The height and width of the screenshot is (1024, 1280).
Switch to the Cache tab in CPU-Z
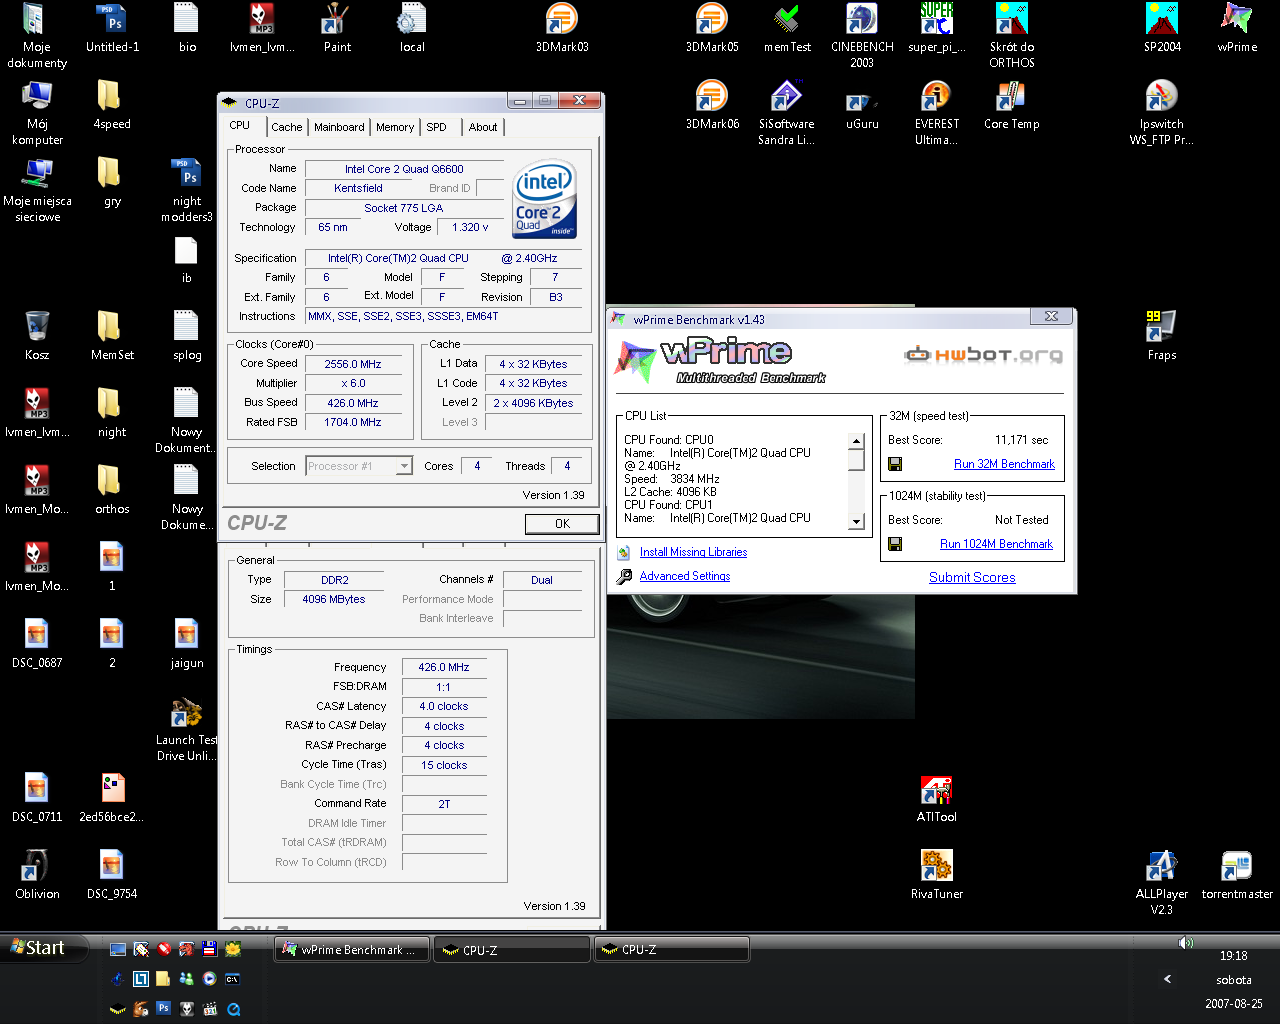point(286,127)
